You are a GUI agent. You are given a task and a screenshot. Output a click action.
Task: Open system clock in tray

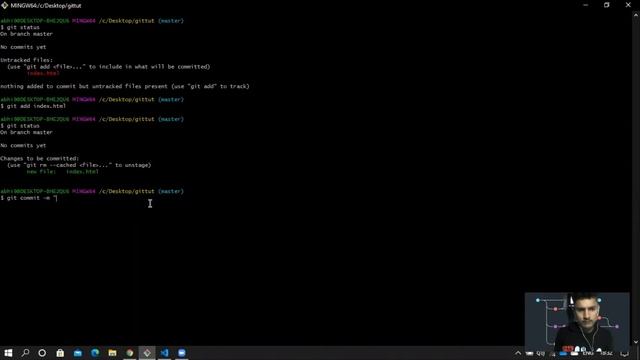[x=607, y=353]
